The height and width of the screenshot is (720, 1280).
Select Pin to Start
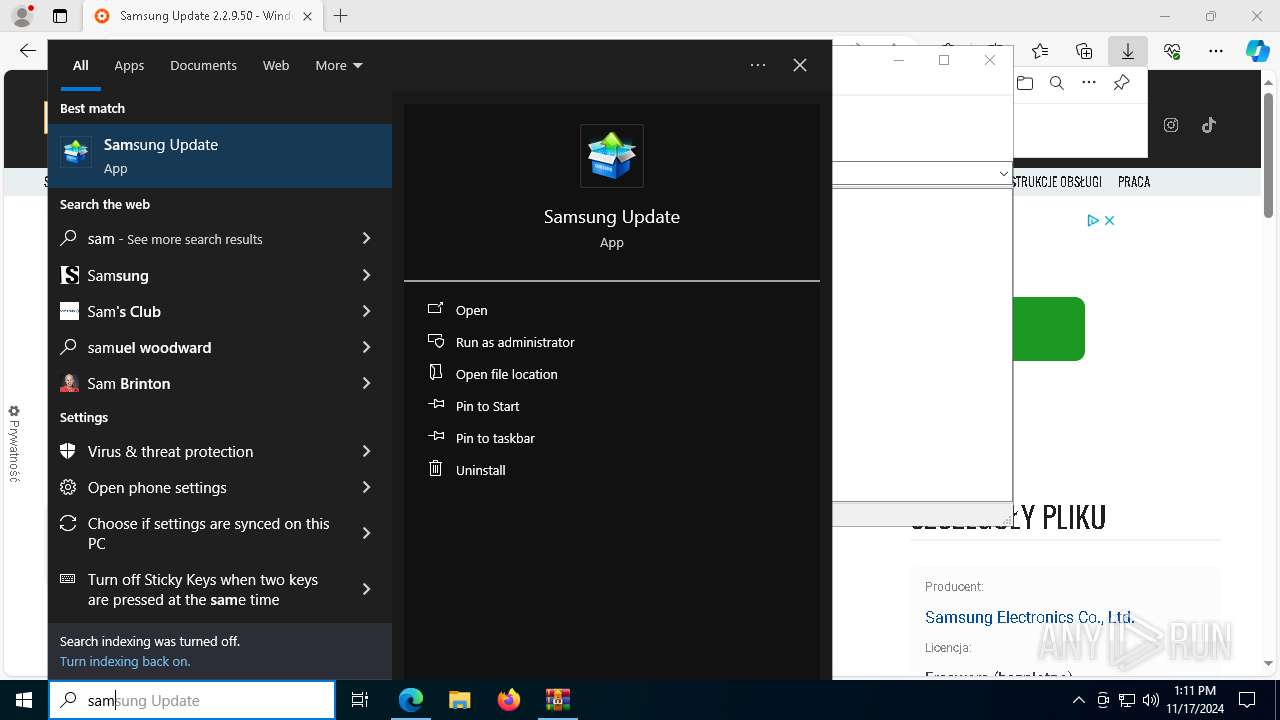(488, 406)
